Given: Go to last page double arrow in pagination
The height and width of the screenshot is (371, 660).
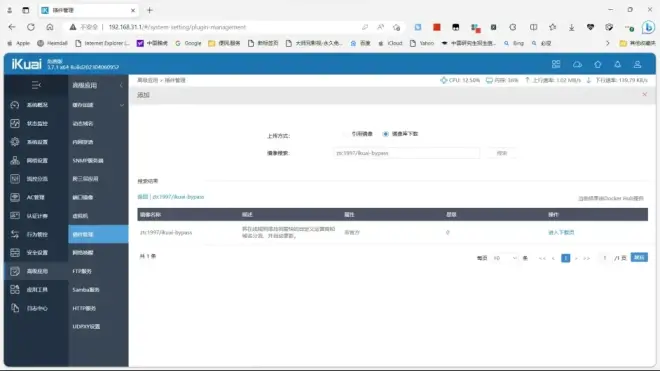Looking at the screenshot, I should click(586, 258).
